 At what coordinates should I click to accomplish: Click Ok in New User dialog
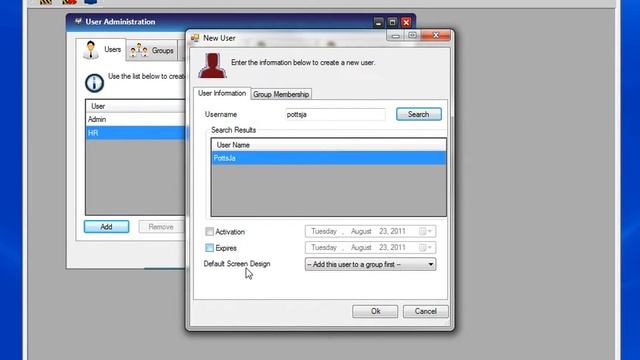[x=375, y=311]
